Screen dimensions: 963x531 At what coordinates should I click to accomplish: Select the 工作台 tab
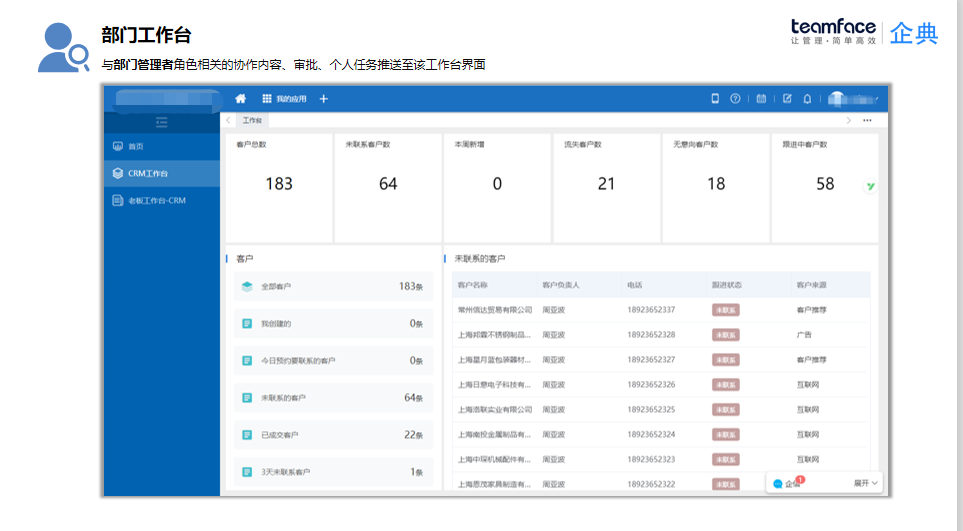pos(252,120)
